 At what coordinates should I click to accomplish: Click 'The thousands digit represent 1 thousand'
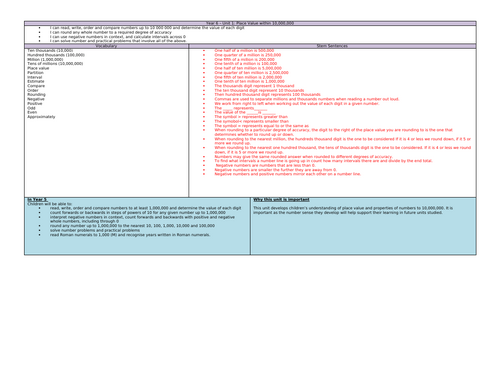click(254, 86)
